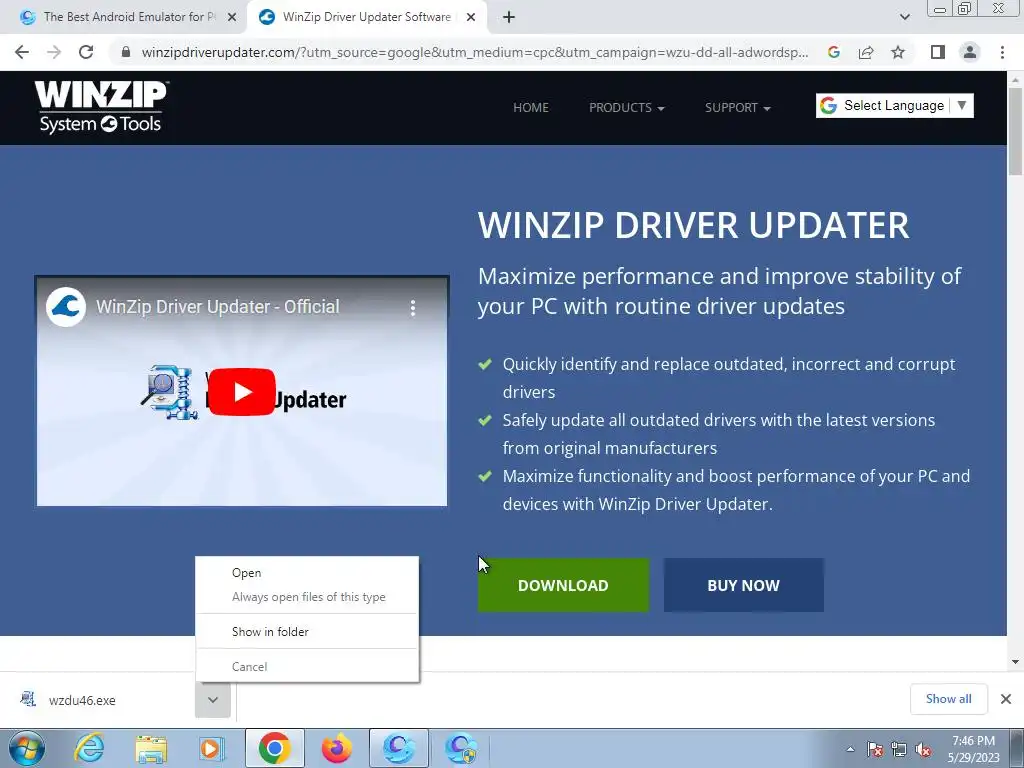Switch to The Best Android Emulator tab
This screenshot has width=1024, height=768.
[x=124, y=17]
